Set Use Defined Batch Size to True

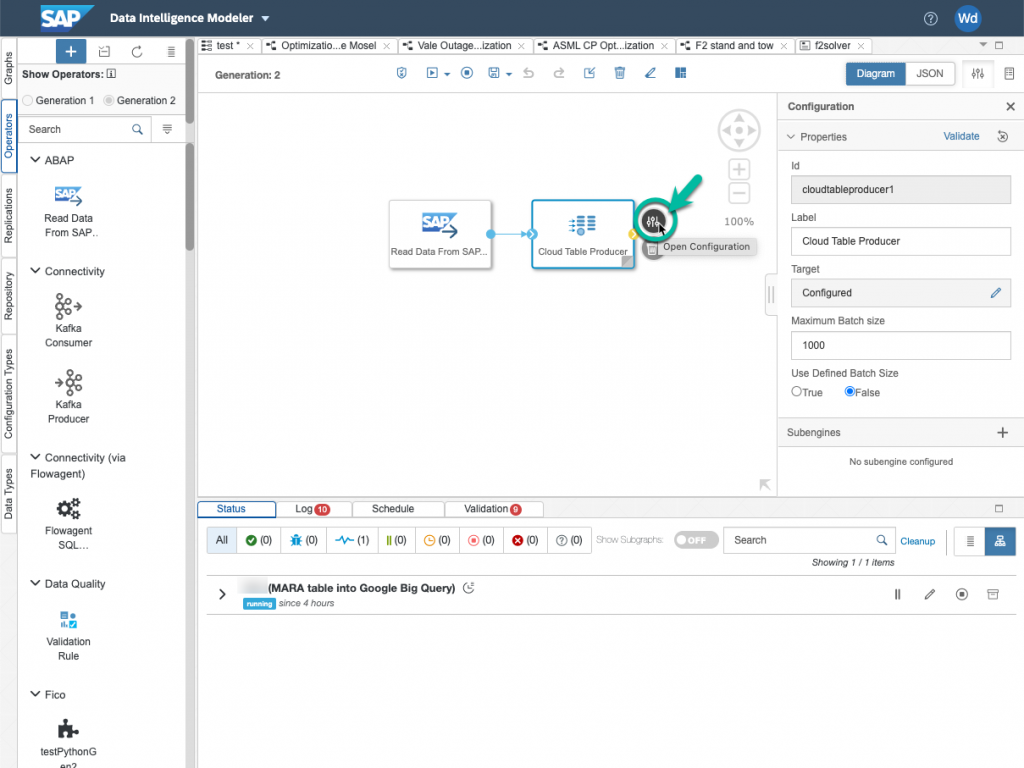pos(797,392)
